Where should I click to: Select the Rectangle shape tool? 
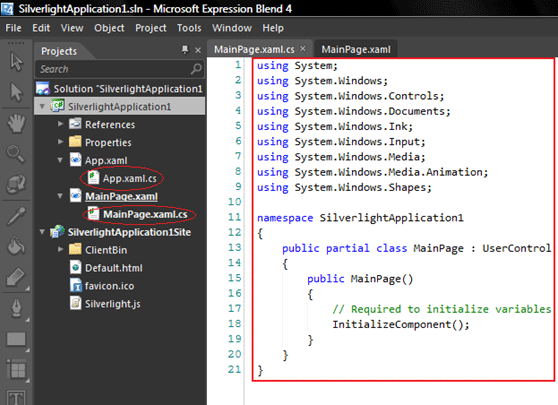(x=16, y=339)
